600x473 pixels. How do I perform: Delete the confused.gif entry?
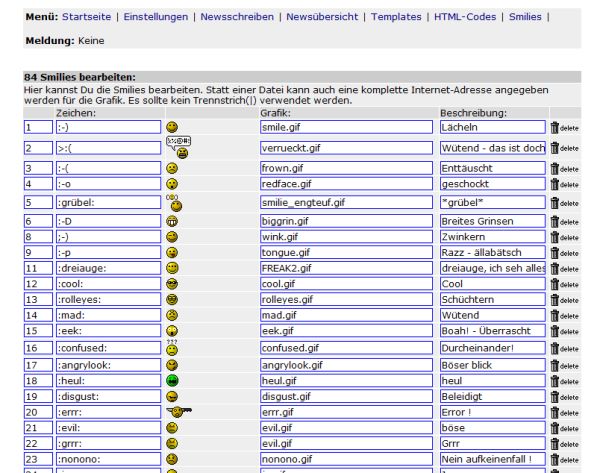click(x=564, y=349)
